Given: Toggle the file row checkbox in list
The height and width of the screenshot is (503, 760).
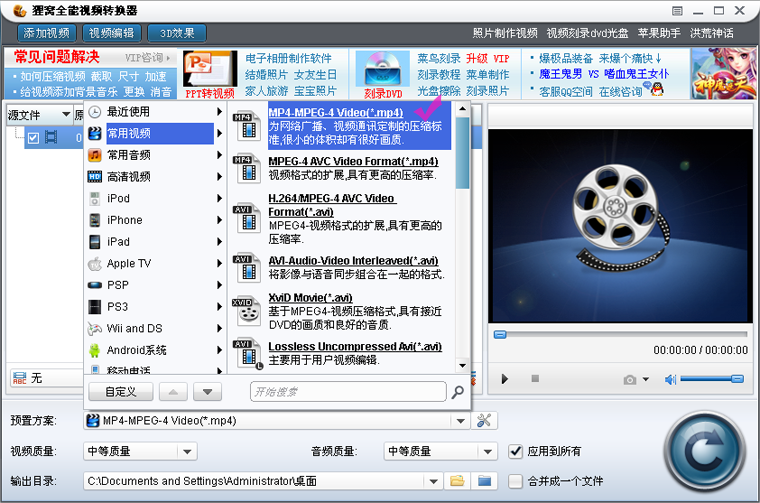Looking at the screenshot, I should pos(33,138).
